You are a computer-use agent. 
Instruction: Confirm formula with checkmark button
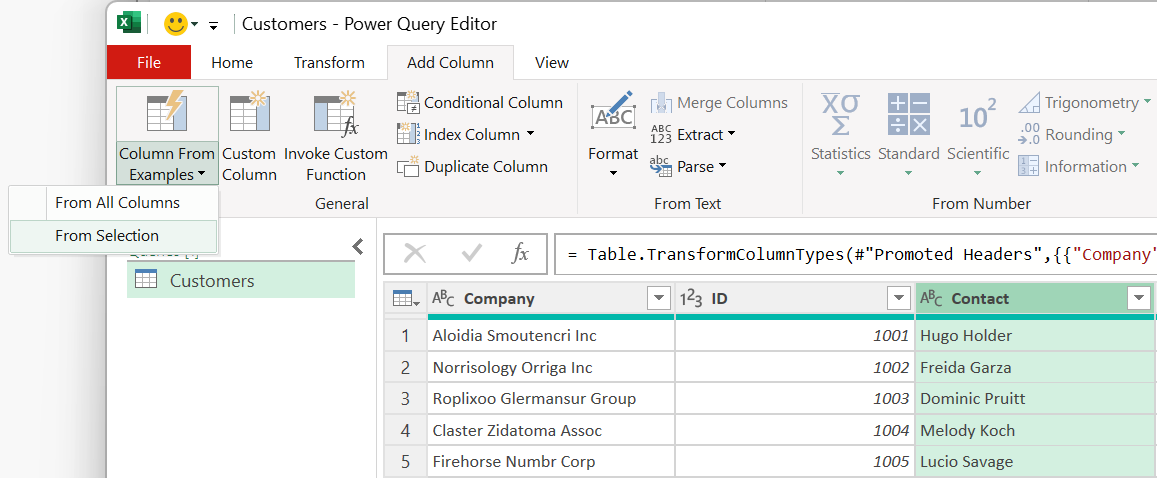coord(472,254)
